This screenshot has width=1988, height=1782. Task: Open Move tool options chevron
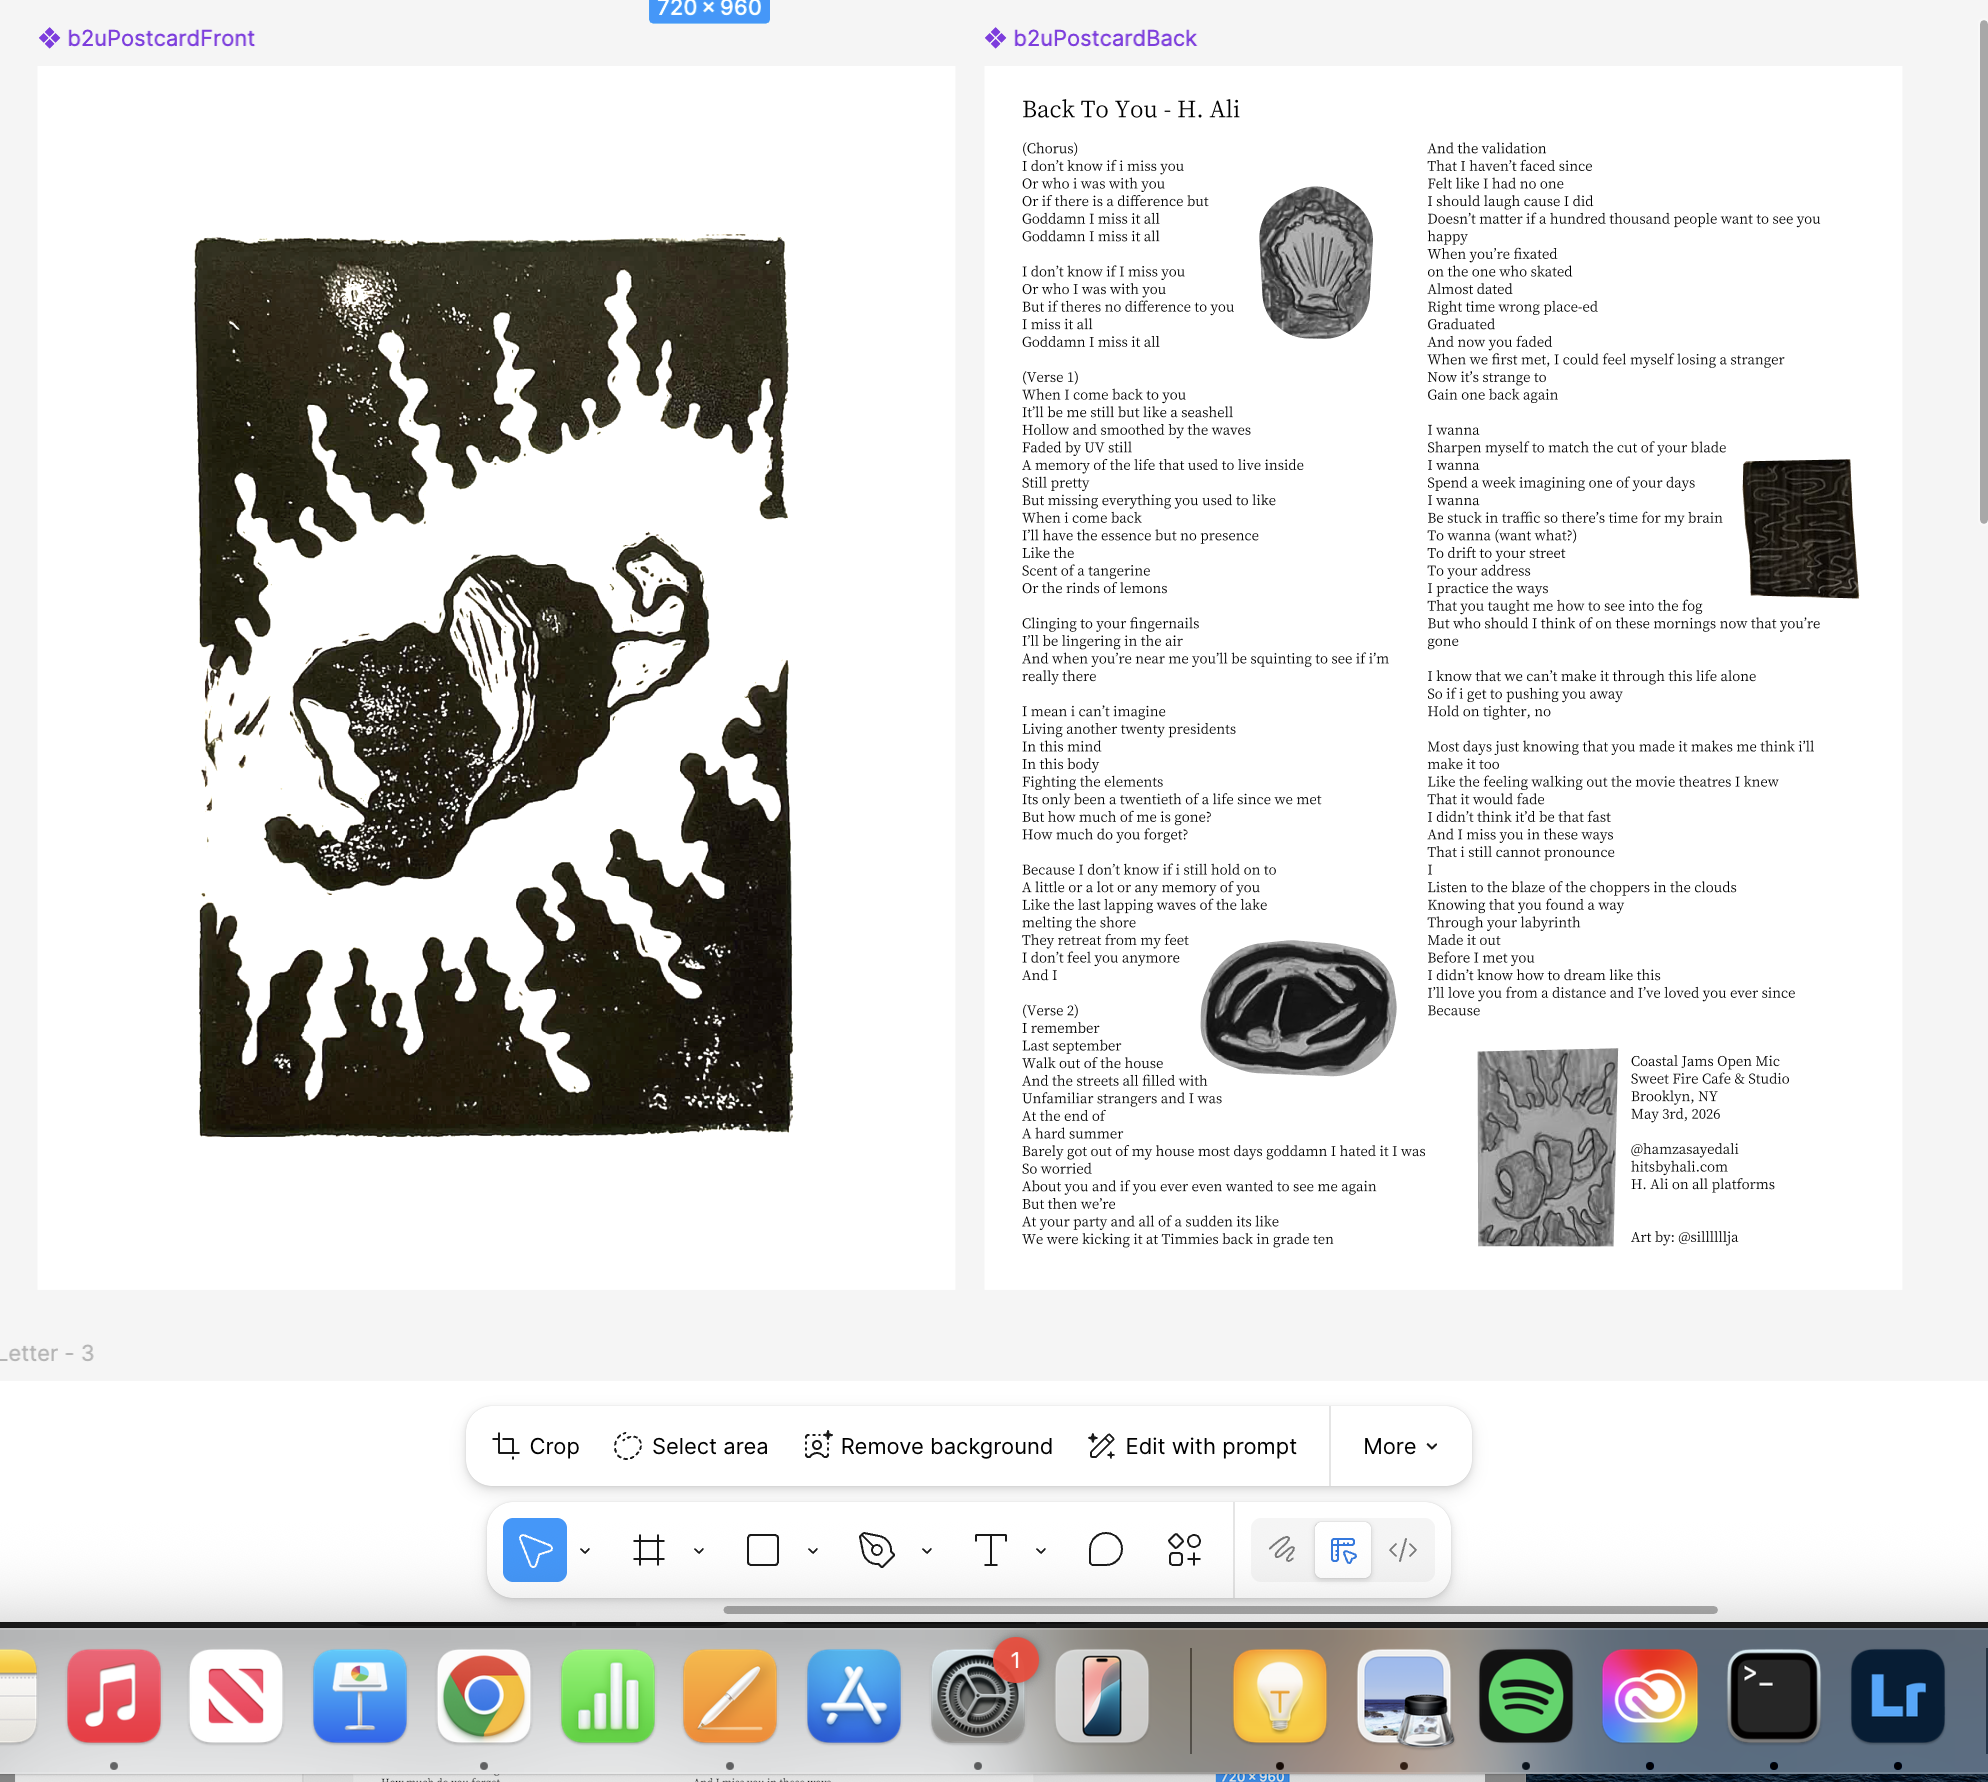coord(585,1551)
